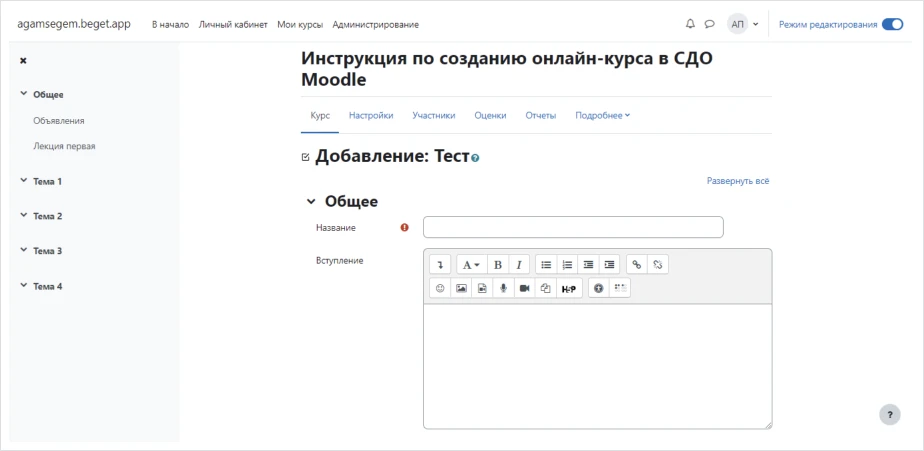The height and width of the screenshot is (451, 924).
Task: Focus the Название input field
Action: coord(573,227)
